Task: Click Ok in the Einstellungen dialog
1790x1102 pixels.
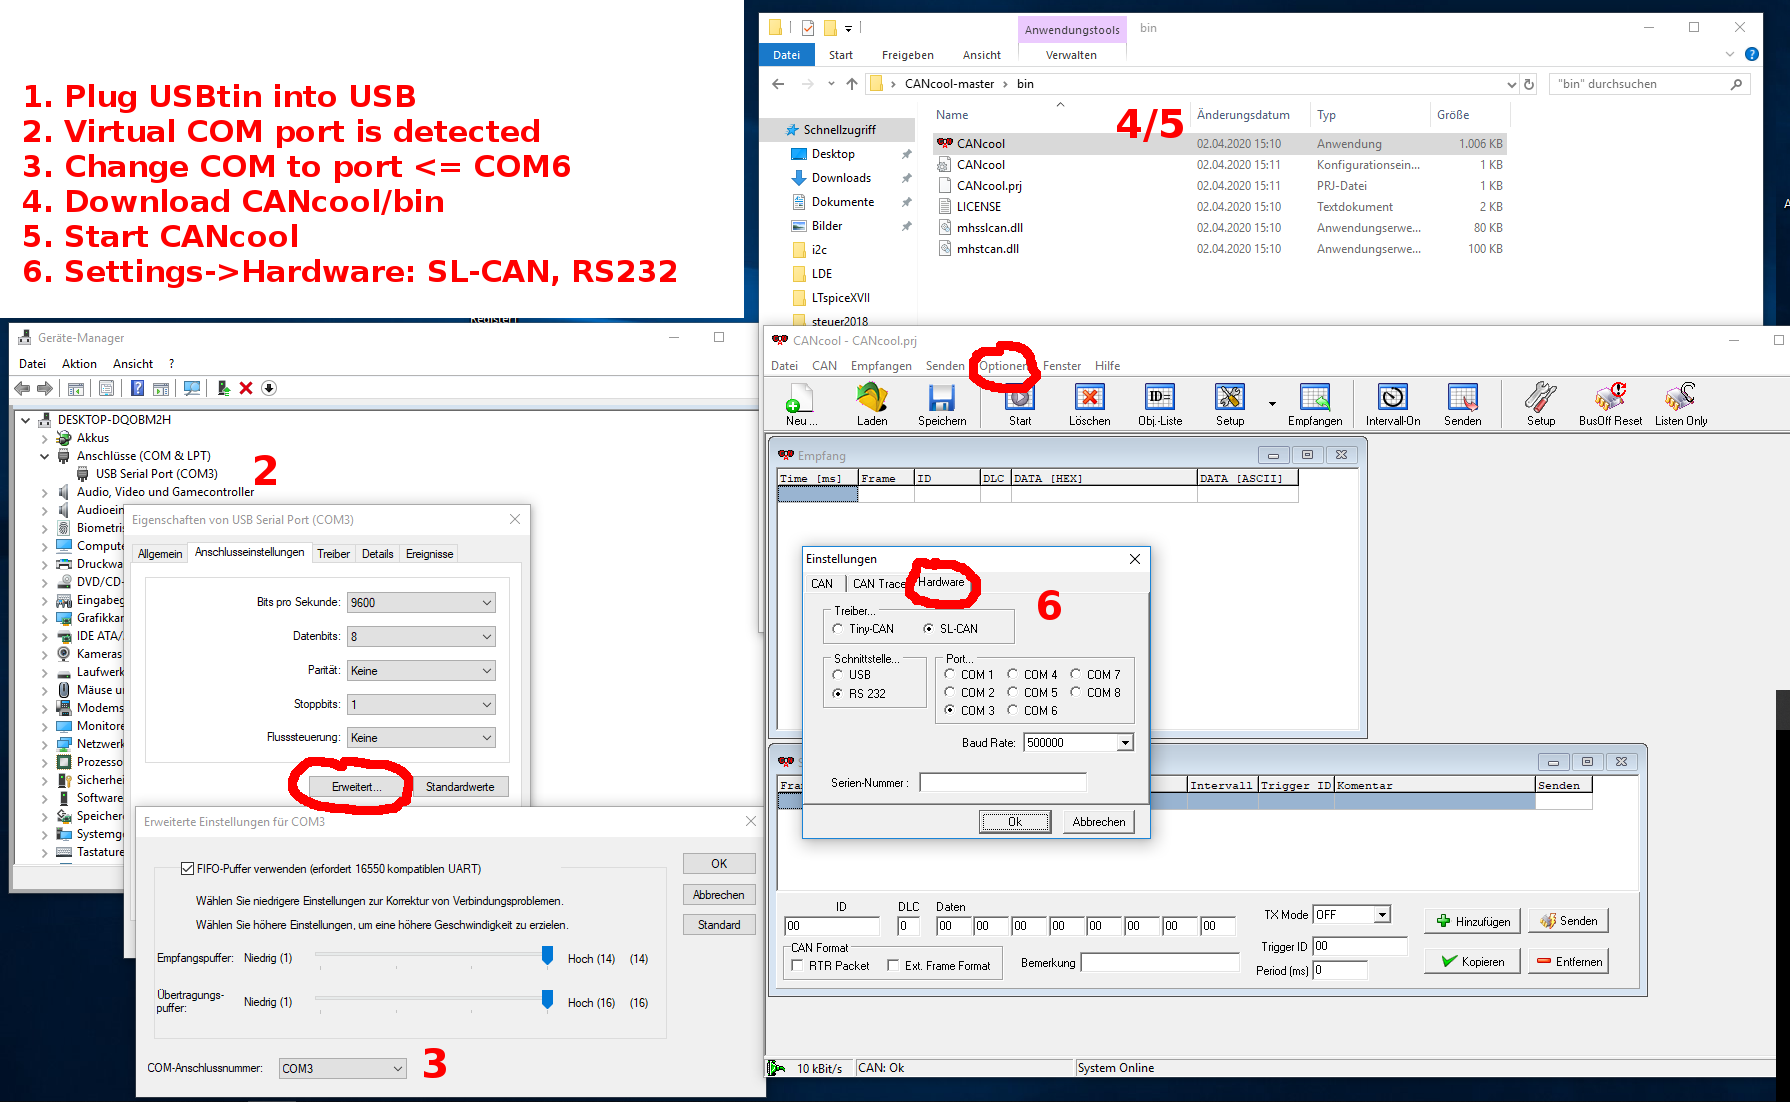Action: (1015, 822)
